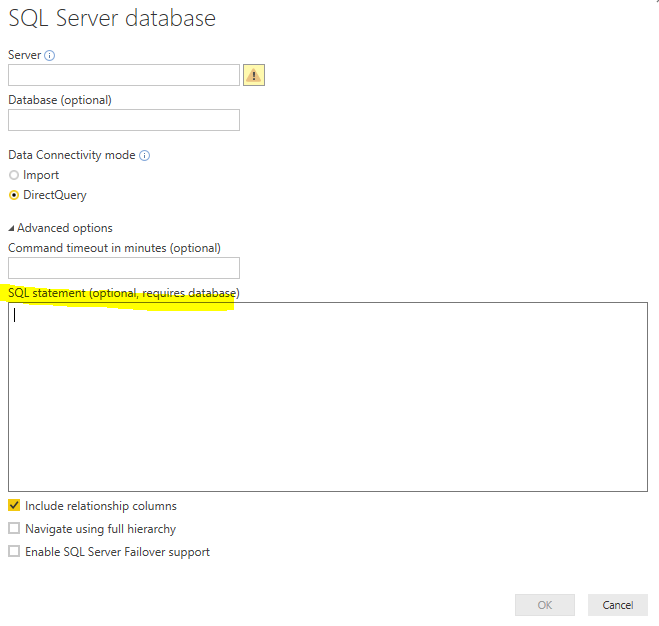Click the 'SQL statement (optional, requires database)' label
This screenshot has height=626, width=659.
[x=124, y=293]
